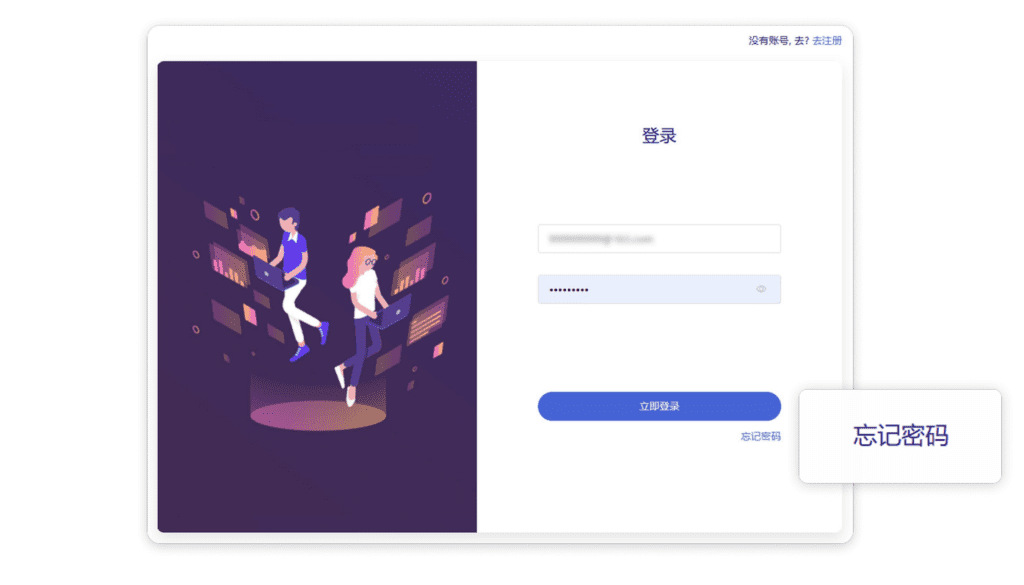Click the enlarged 忘记密码 callout card
The image size is (1024, 585).
tap(900, 436)
